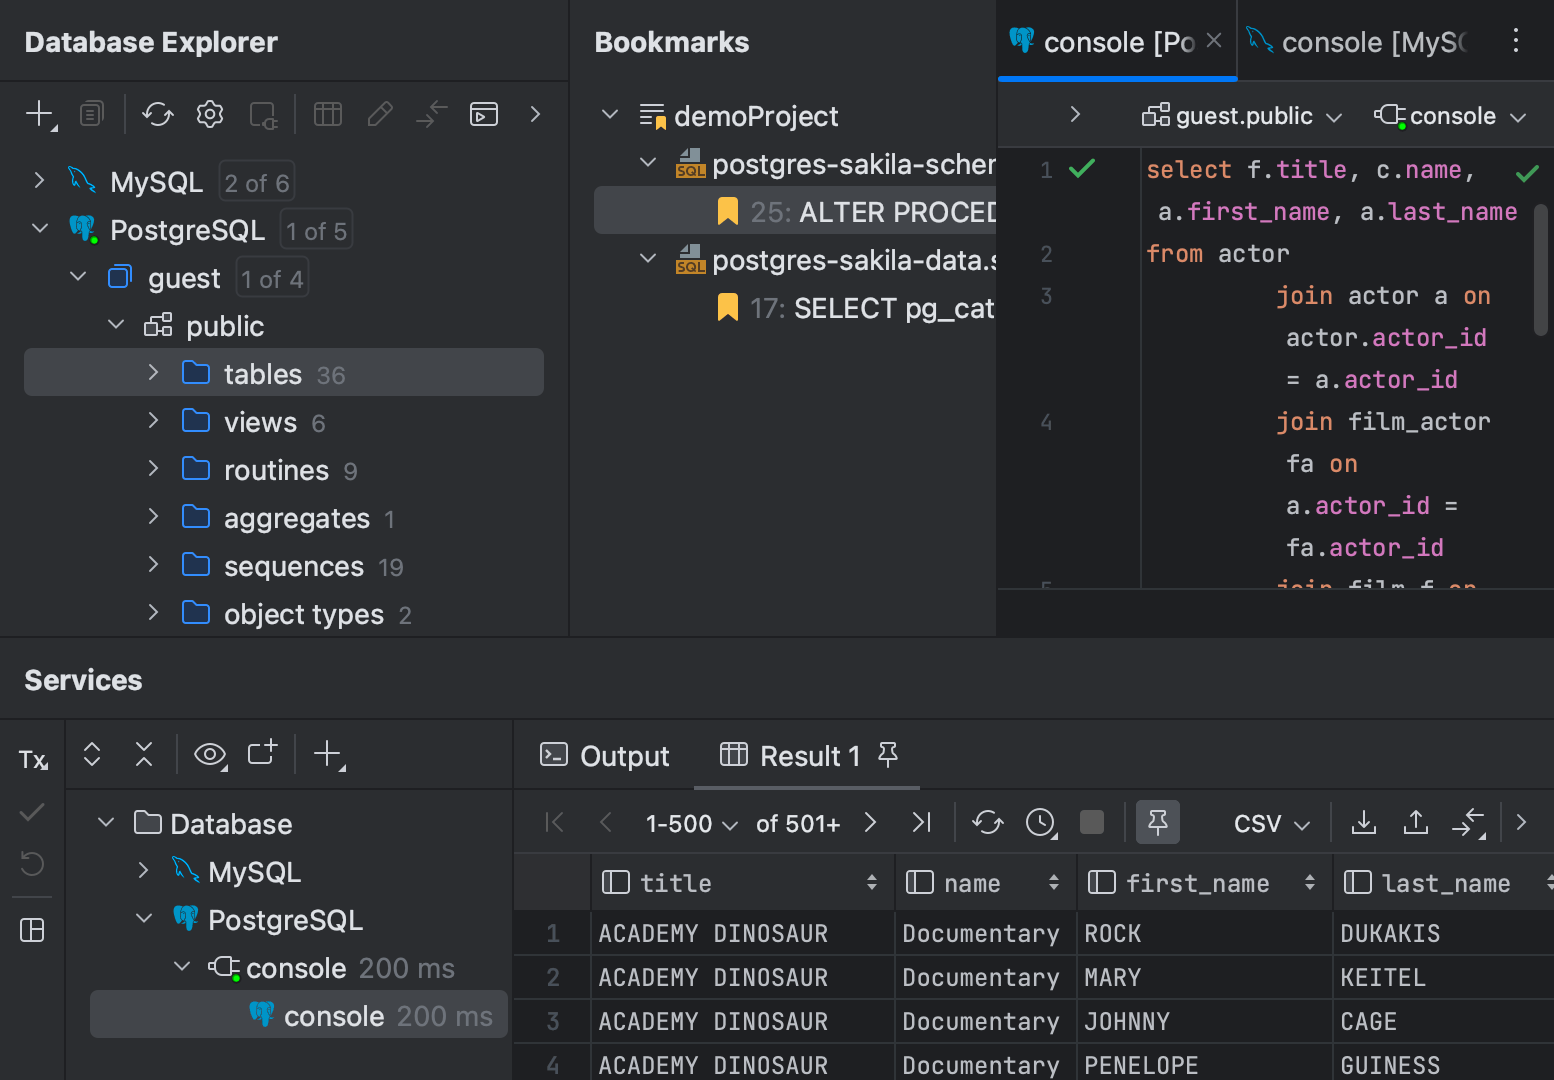Go to last page of results
This screenshot has width=1554, height=1080.
click(x=920, y=822)
